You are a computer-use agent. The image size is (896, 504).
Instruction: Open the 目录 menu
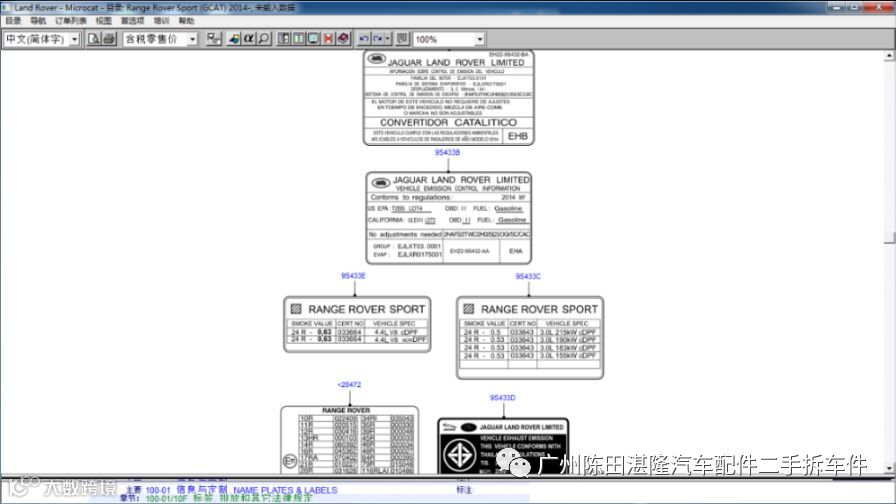coord(13,21)
